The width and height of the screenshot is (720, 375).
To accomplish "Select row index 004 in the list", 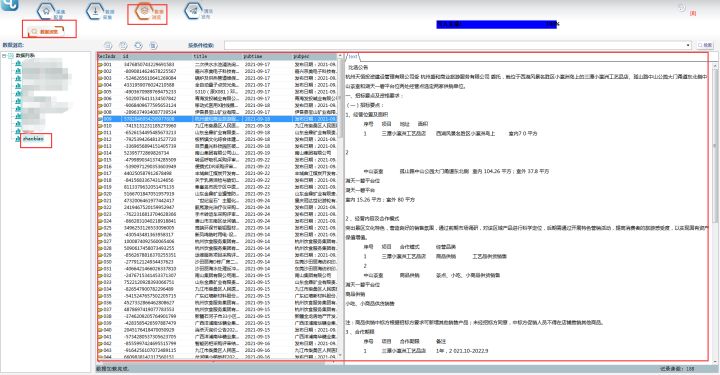I will click(108, 85).
